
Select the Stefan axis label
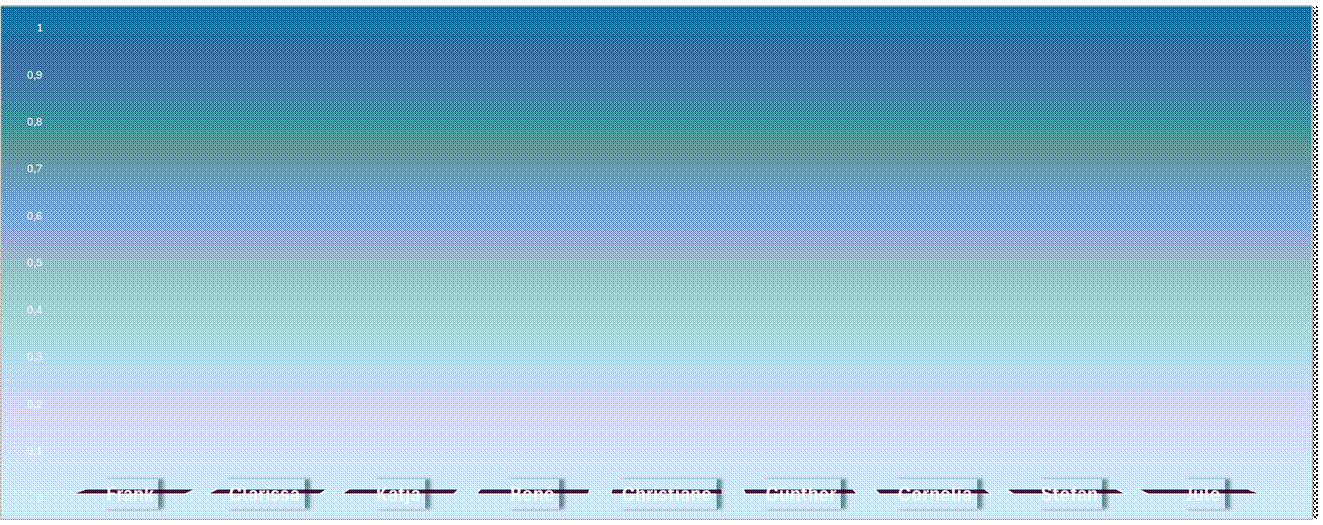click(1068, 493)
